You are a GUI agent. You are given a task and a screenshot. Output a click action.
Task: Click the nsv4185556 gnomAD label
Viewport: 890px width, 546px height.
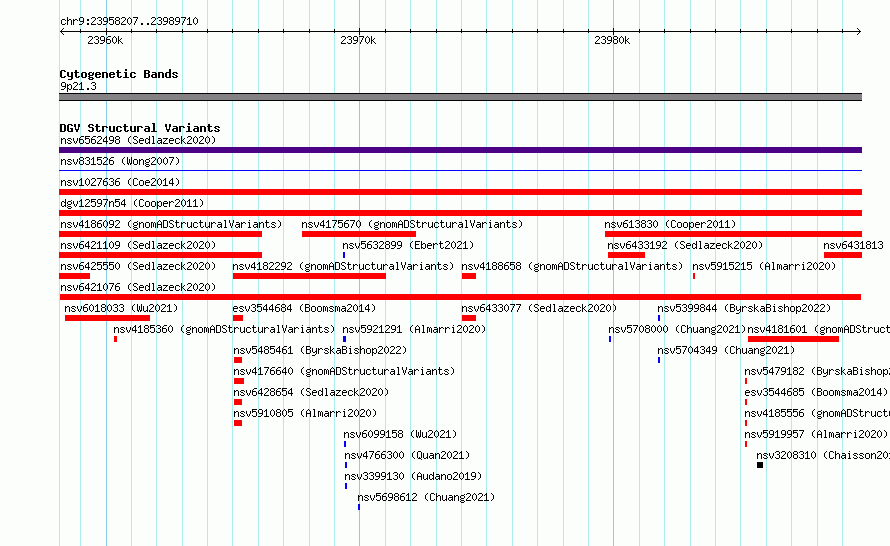pos(817,413)
